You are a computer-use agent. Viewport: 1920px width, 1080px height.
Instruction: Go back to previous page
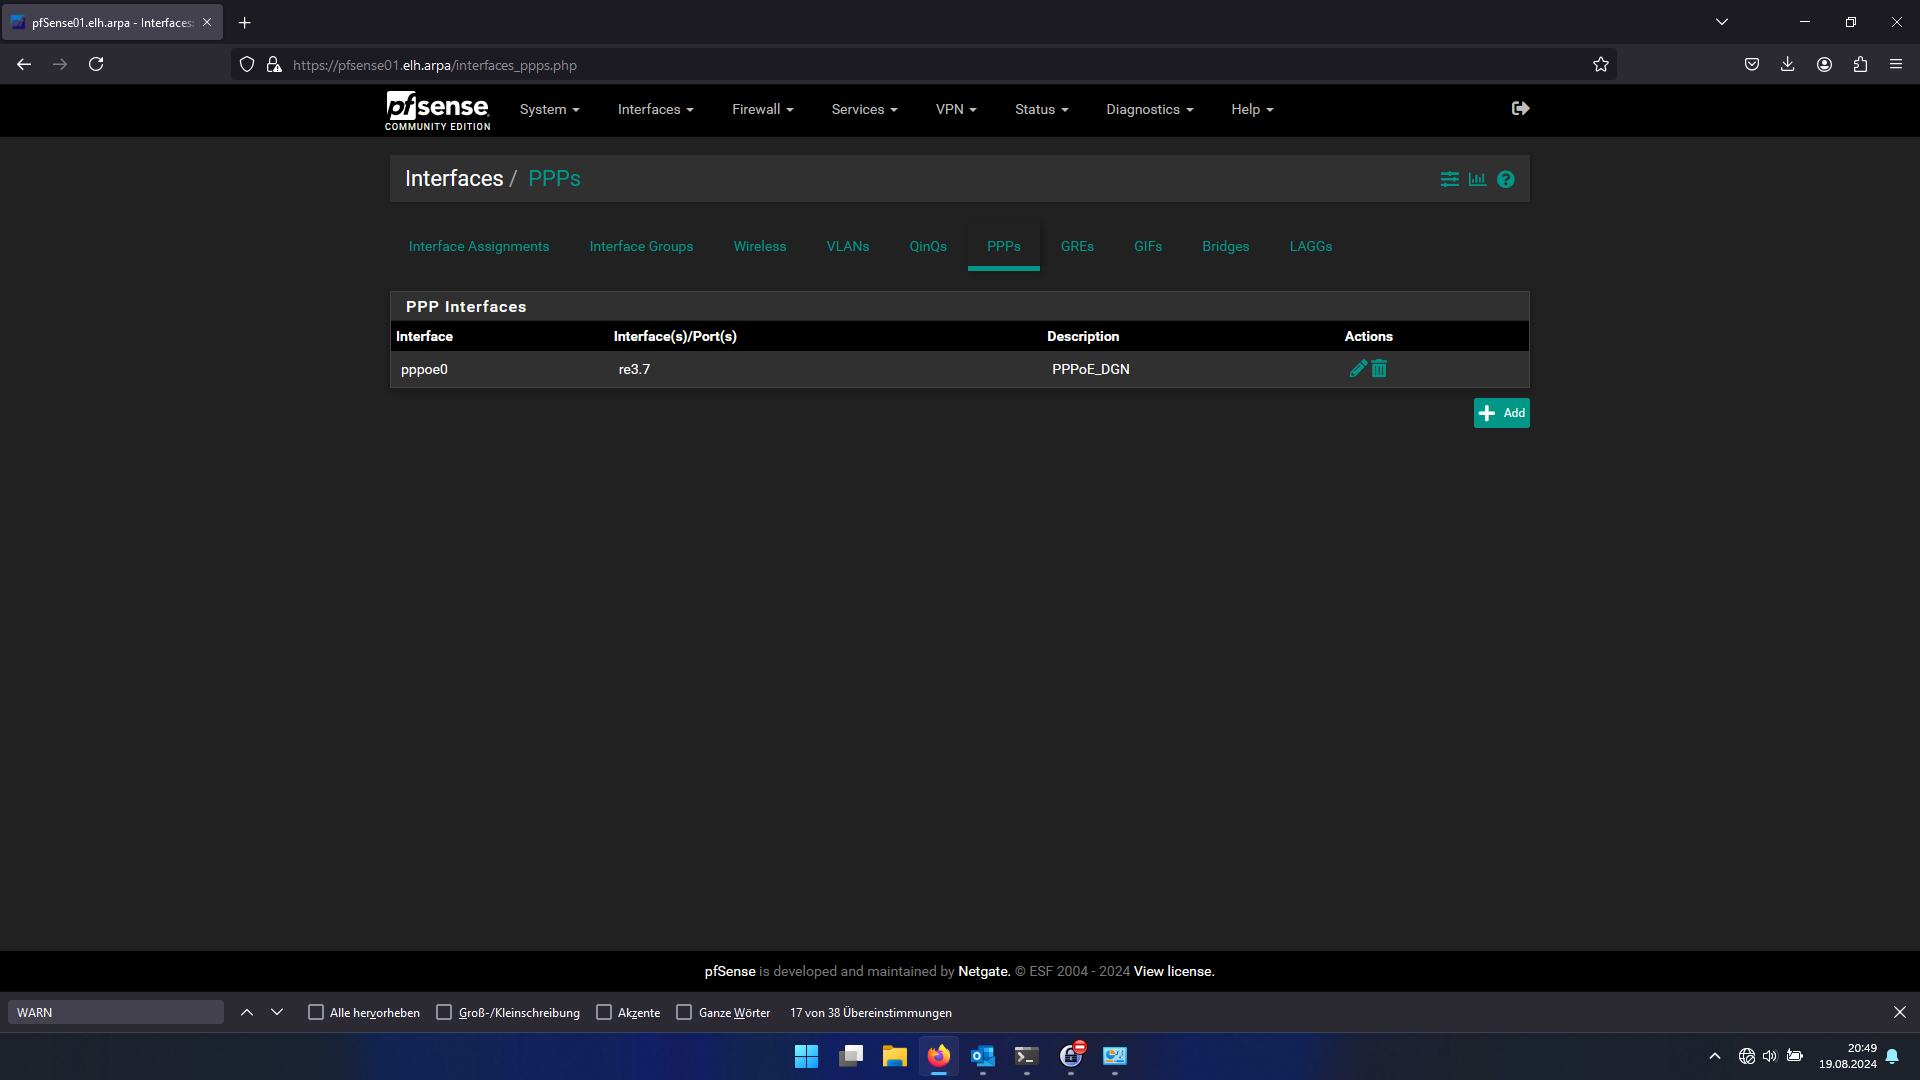pos(24,65)
